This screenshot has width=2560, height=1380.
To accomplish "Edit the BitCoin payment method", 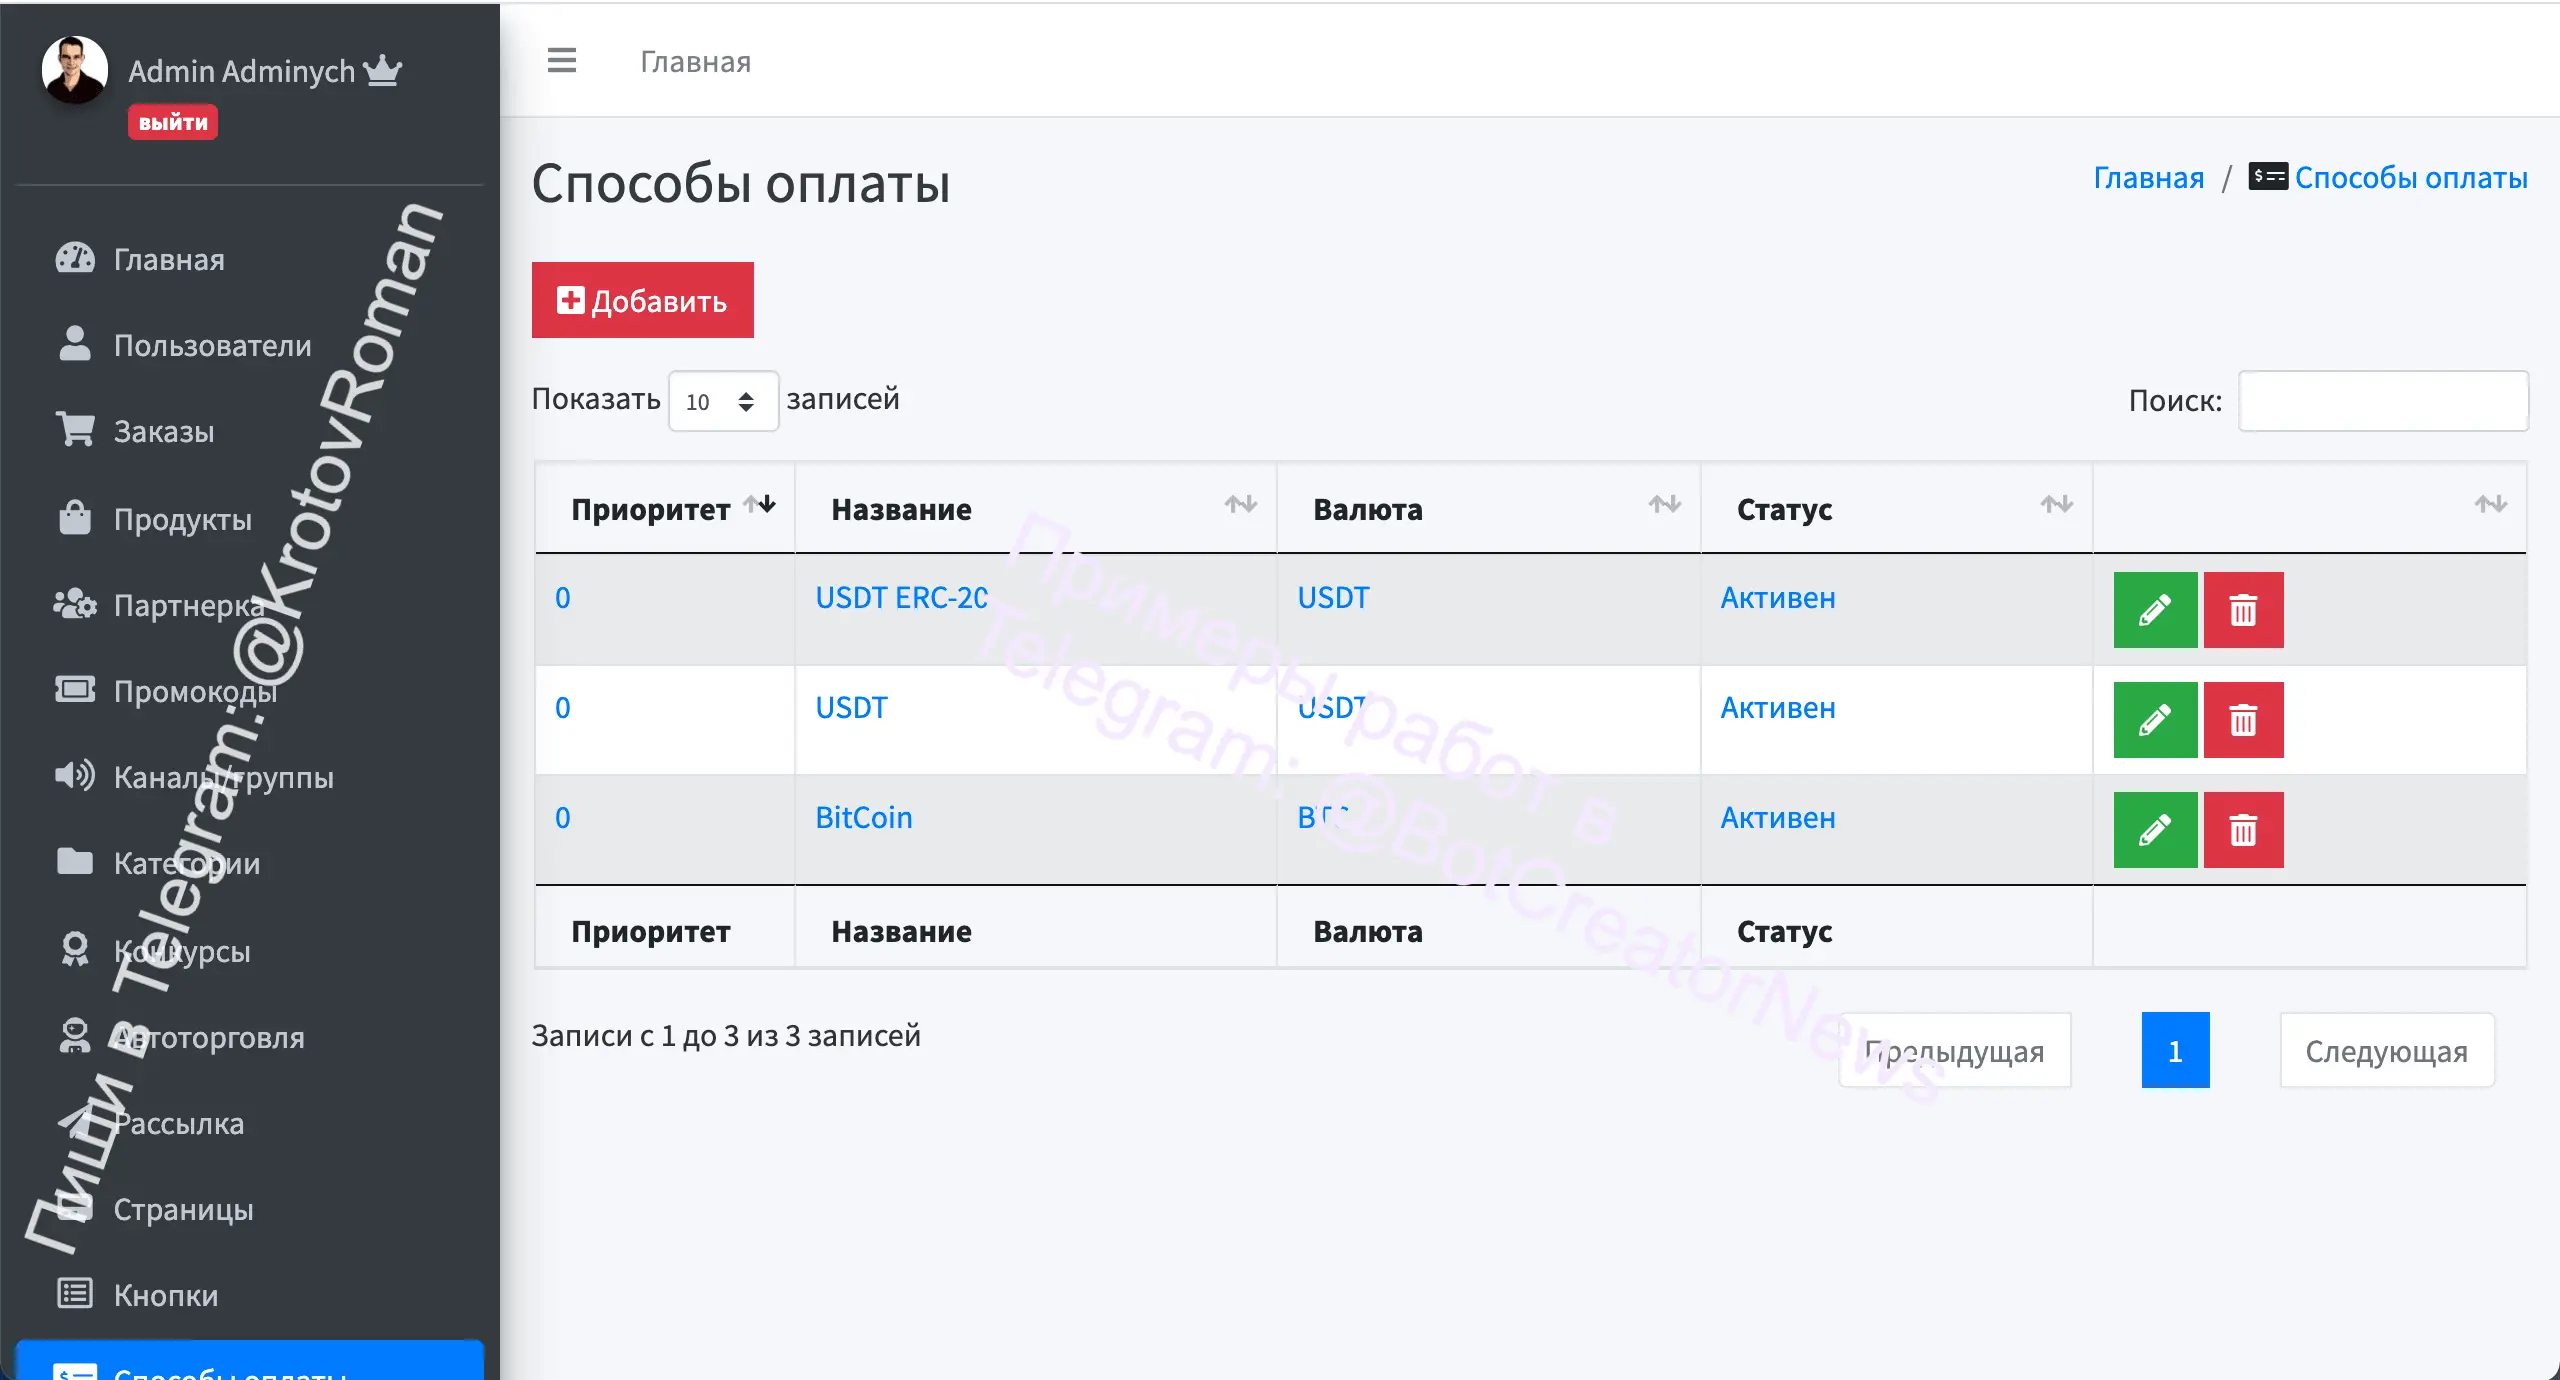I will pyautogui.click(x=2155, y=830).
